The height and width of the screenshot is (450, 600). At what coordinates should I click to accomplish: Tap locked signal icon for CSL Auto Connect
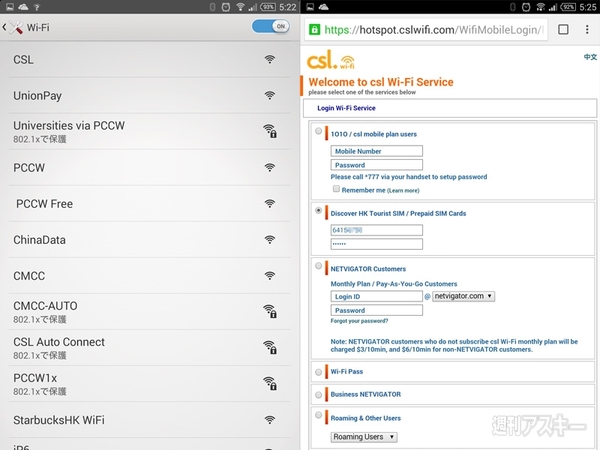pyautogui.click(x=270, y=347)
